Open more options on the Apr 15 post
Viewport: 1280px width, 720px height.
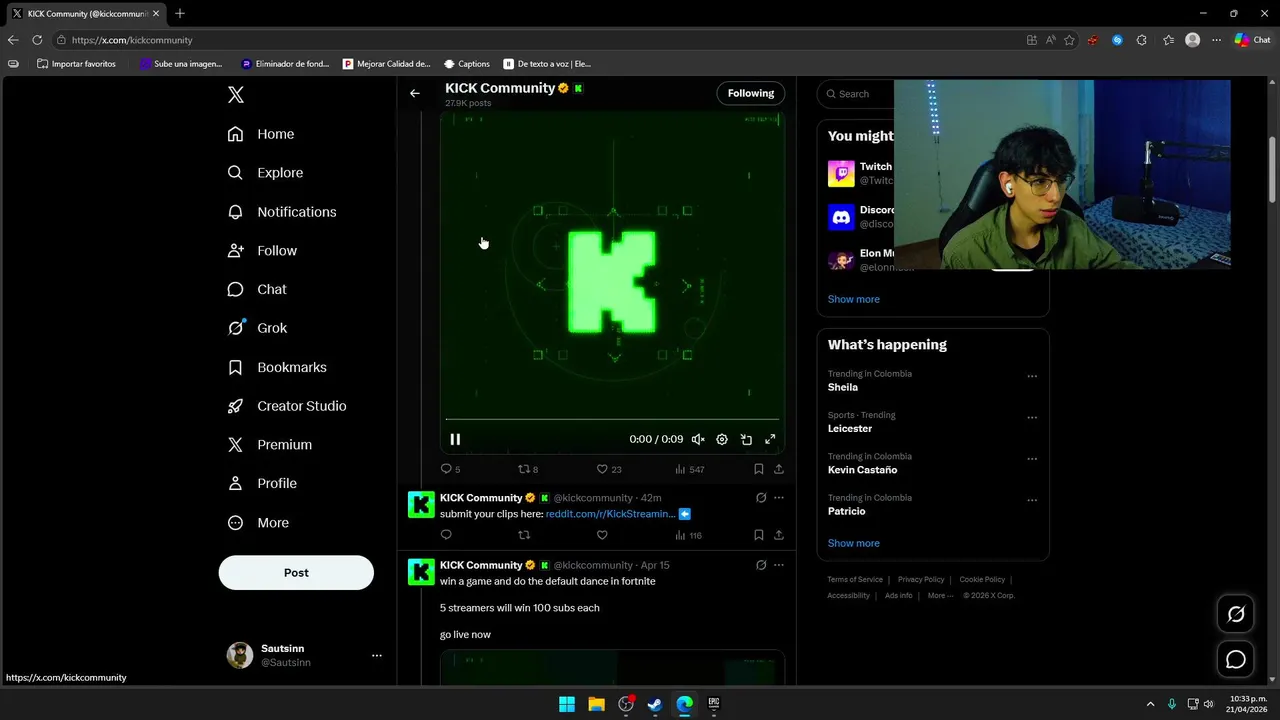pyautogui.click(x=779, y=565)
